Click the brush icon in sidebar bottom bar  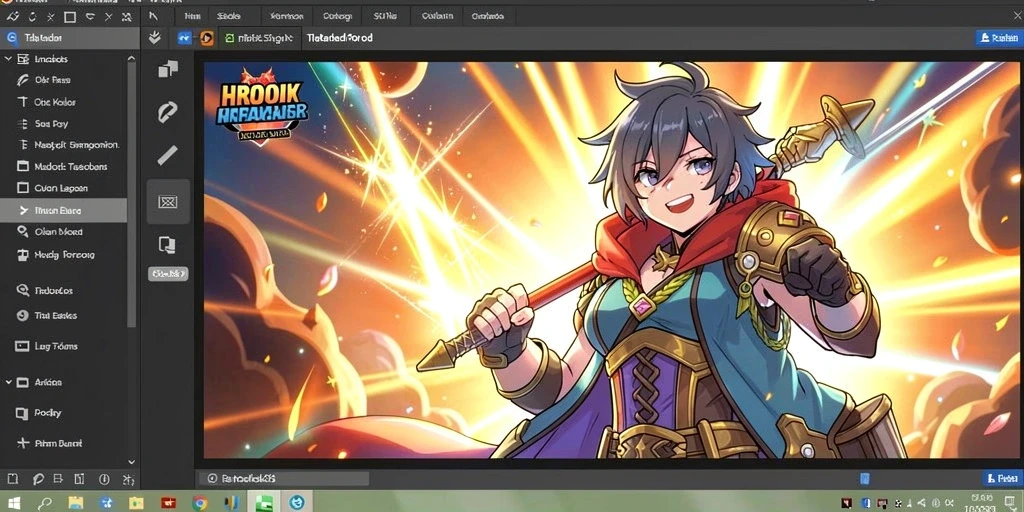coord(37,479)
